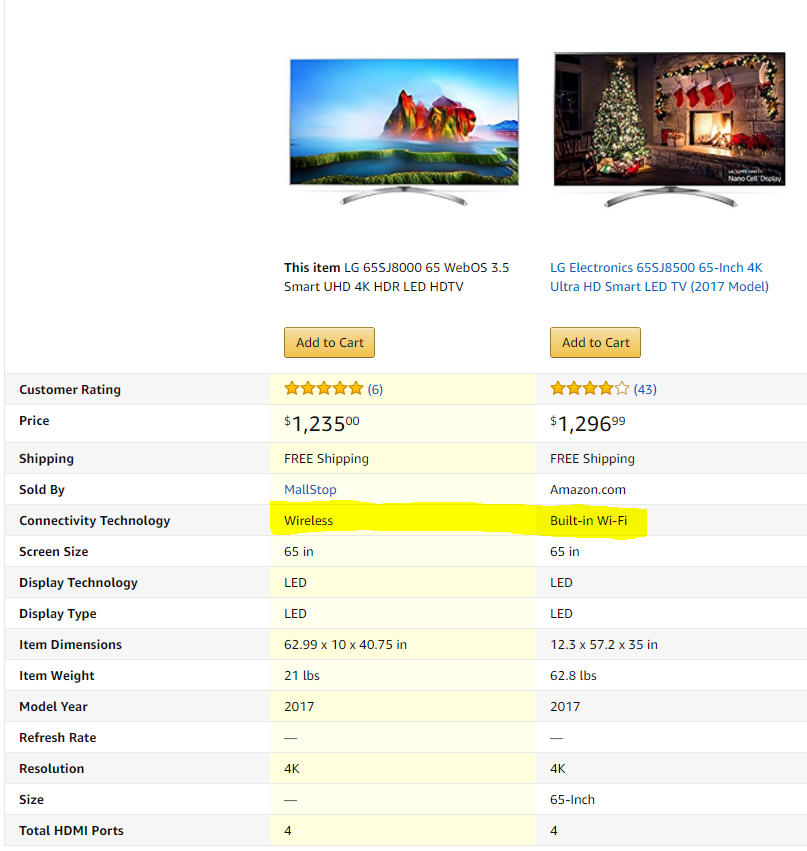Open the LG 65SJ8000 TV product image
807x851 pixels.
click(404, 132)
